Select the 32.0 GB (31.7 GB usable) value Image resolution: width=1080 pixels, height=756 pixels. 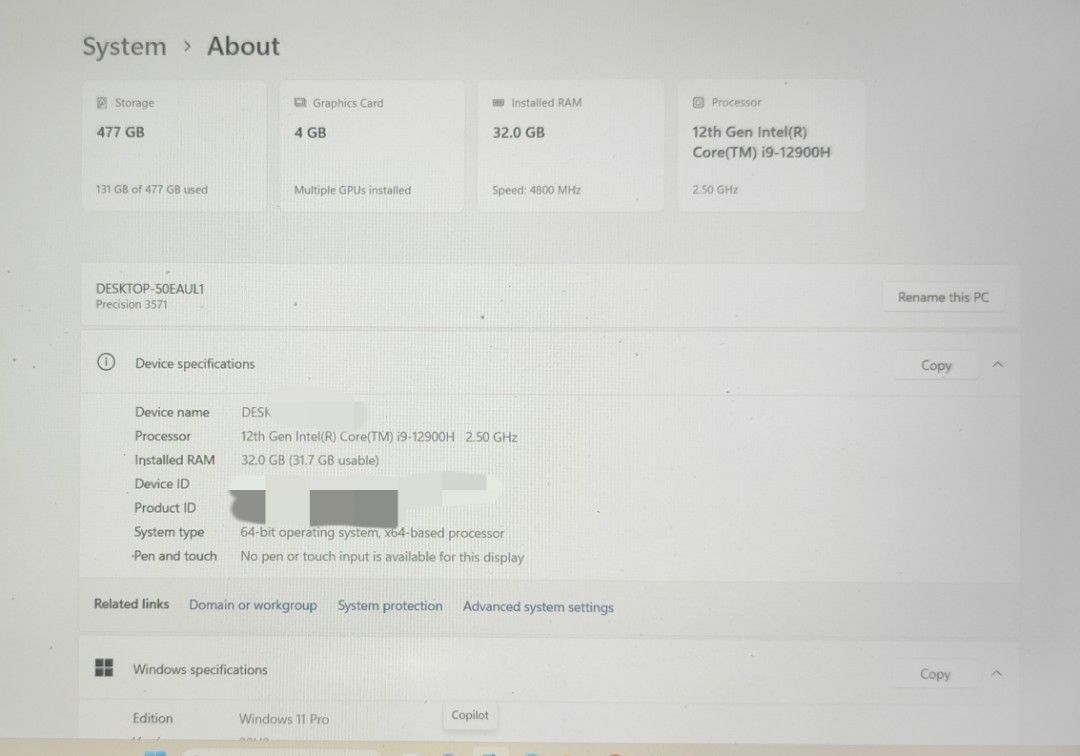310,460
